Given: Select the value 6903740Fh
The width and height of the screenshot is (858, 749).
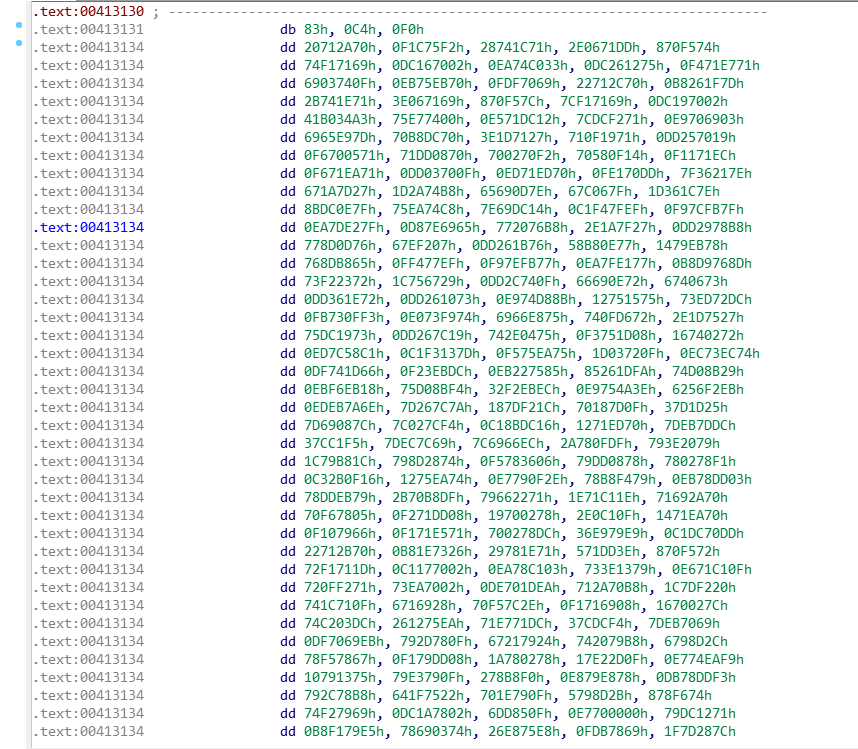Looking at the screenshot, I should [340, 84].
